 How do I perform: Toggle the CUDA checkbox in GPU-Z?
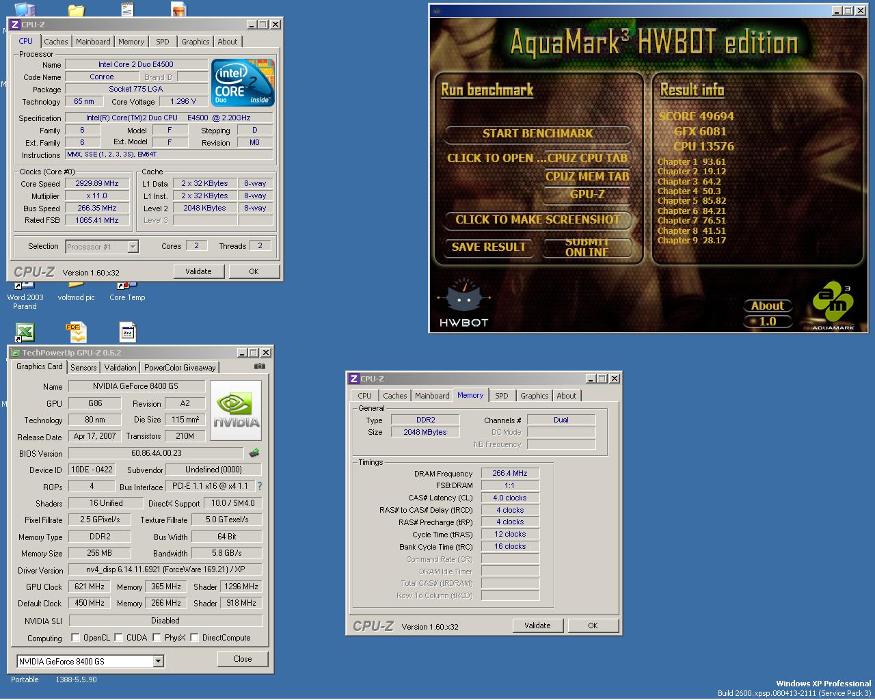coord(118,637)
